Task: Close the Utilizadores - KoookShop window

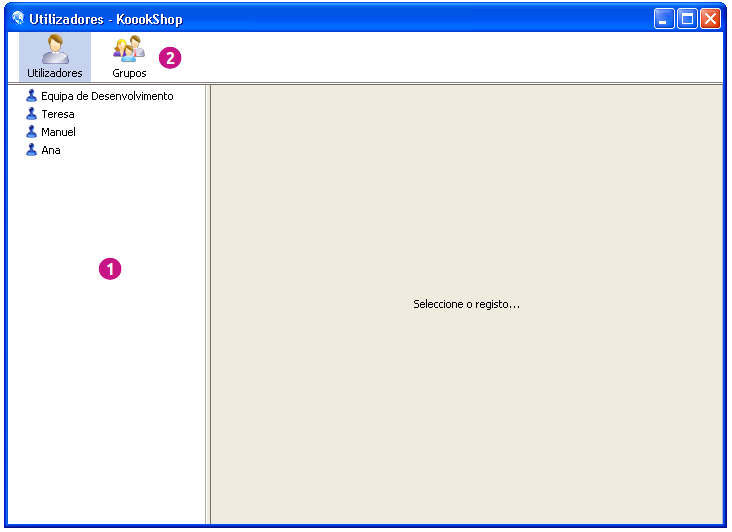Action: click(x=711, y=19)
